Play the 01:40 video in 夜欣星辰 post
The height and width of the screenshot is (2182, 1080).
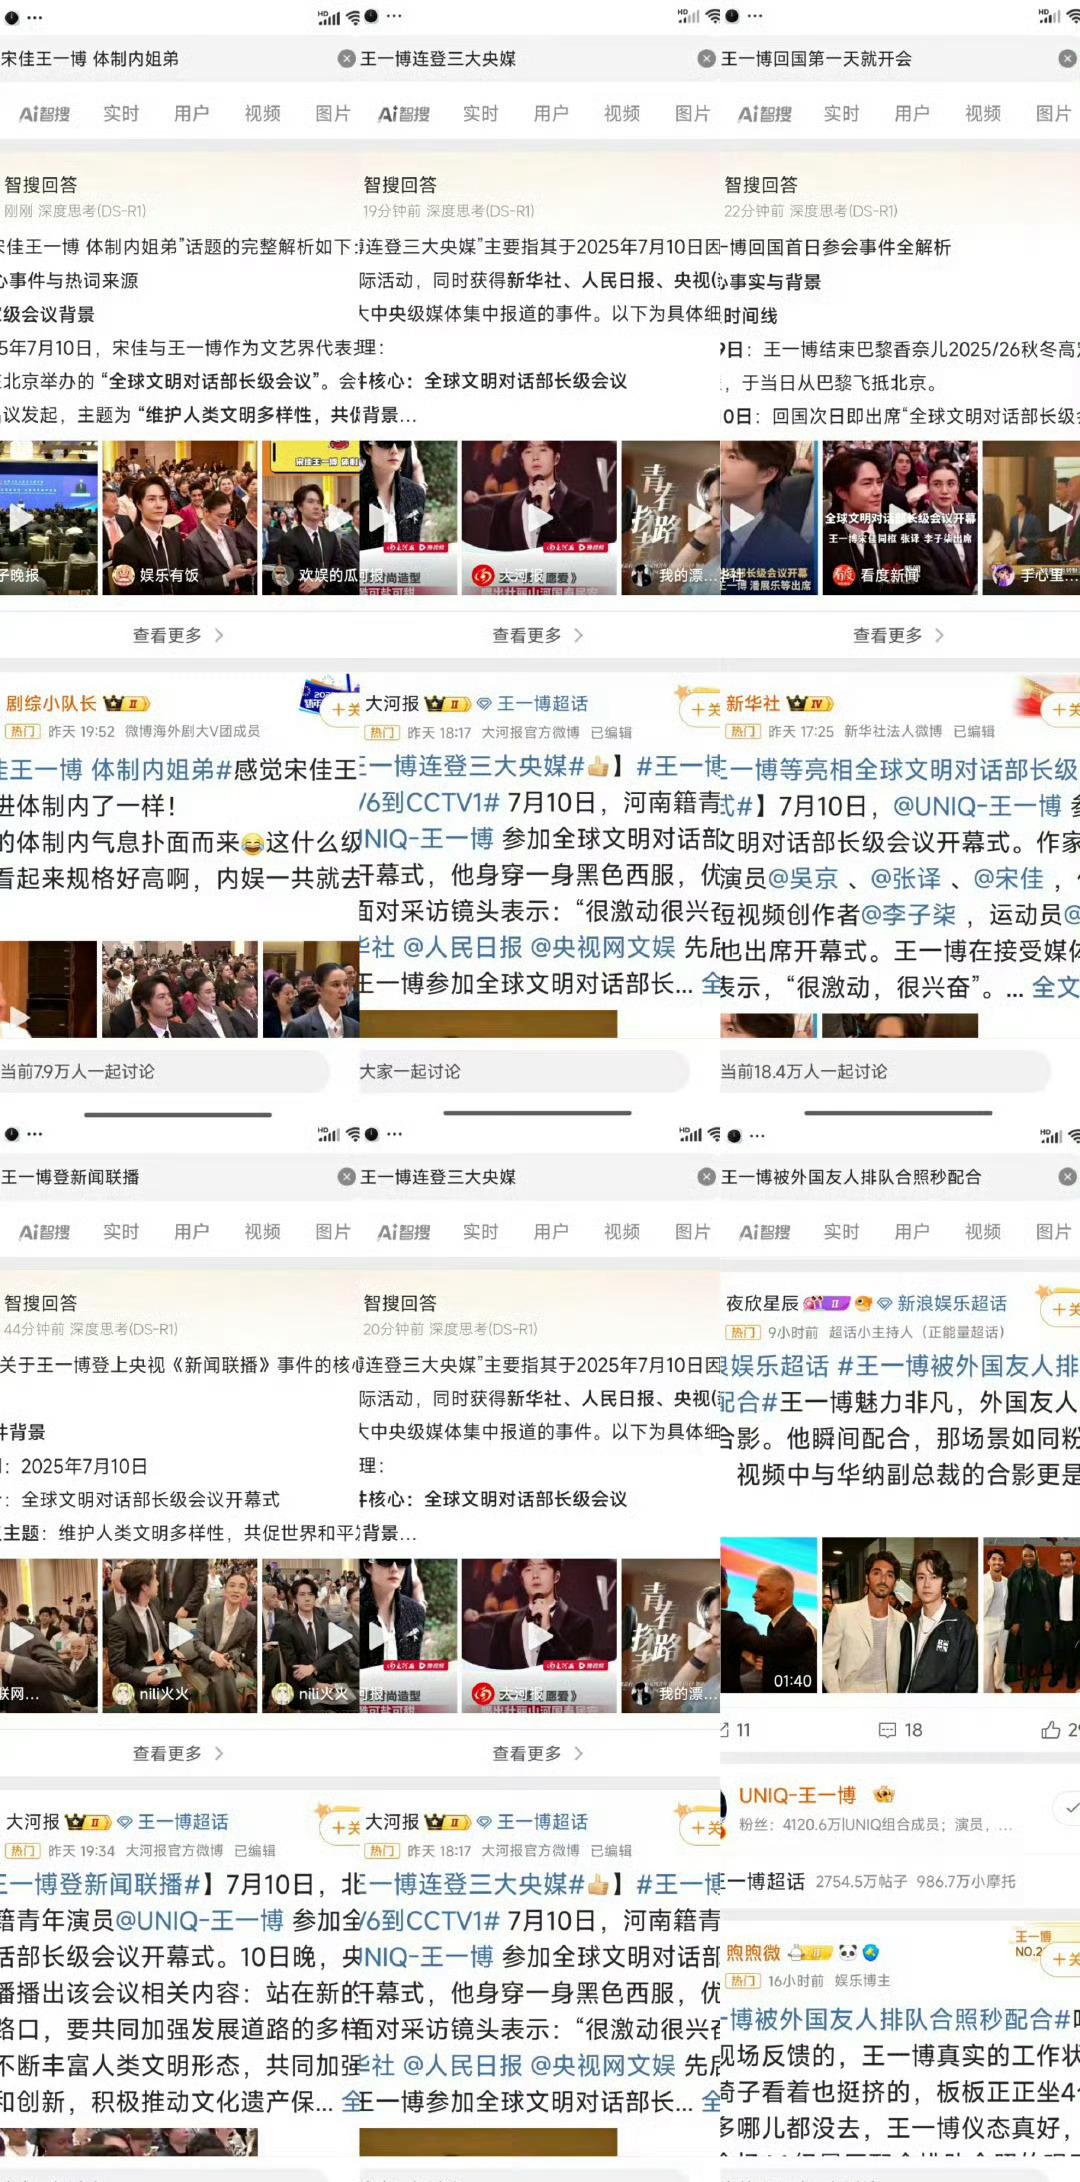[x=768, y=1615]
